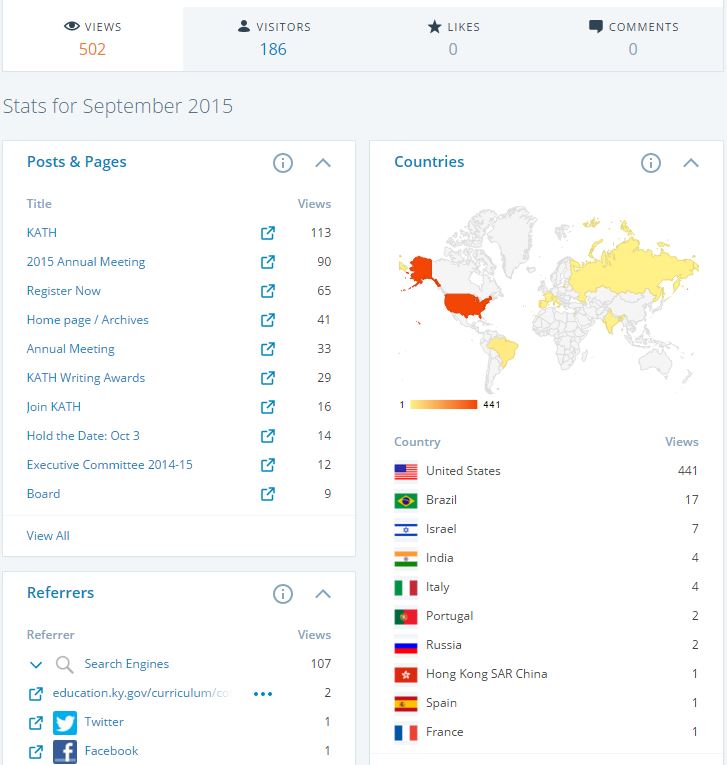Collapse the Posts & Pages panel
This screenshot has height=765, width=727.
click(323, 163)
